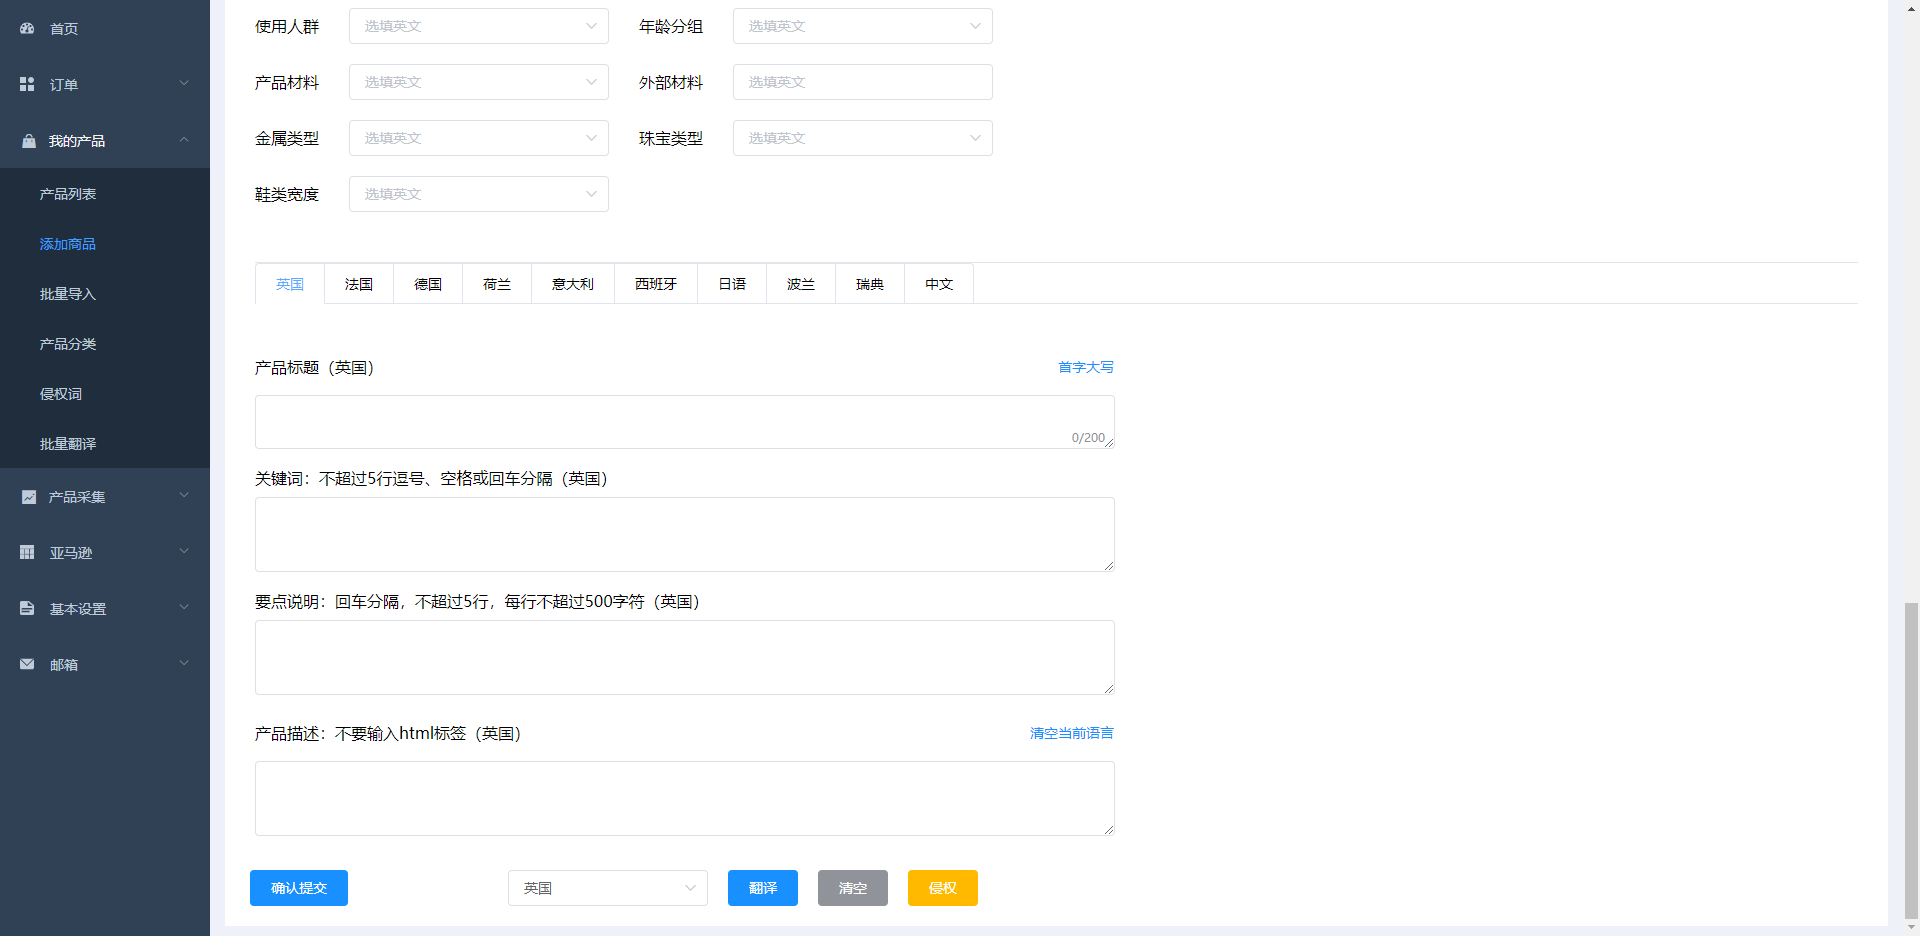This screenshot has width=1920, height=936.
Task: Click the page's vertical scrollbar thumb
Action: (1911, 760)
